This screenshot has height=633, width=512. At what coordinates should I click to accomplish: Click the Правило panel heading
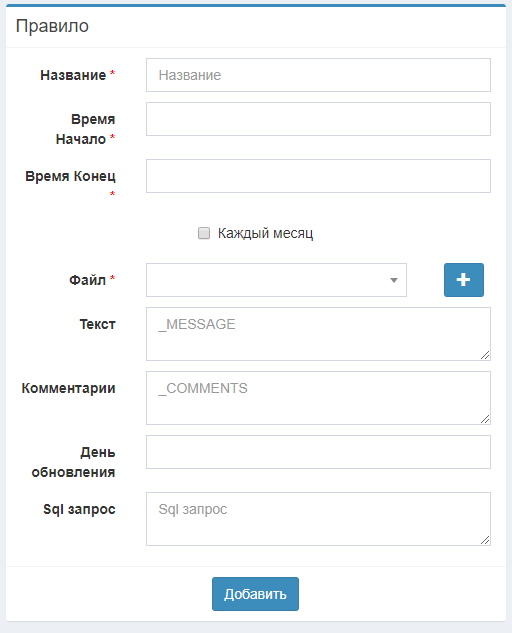(x=52, y=26)
